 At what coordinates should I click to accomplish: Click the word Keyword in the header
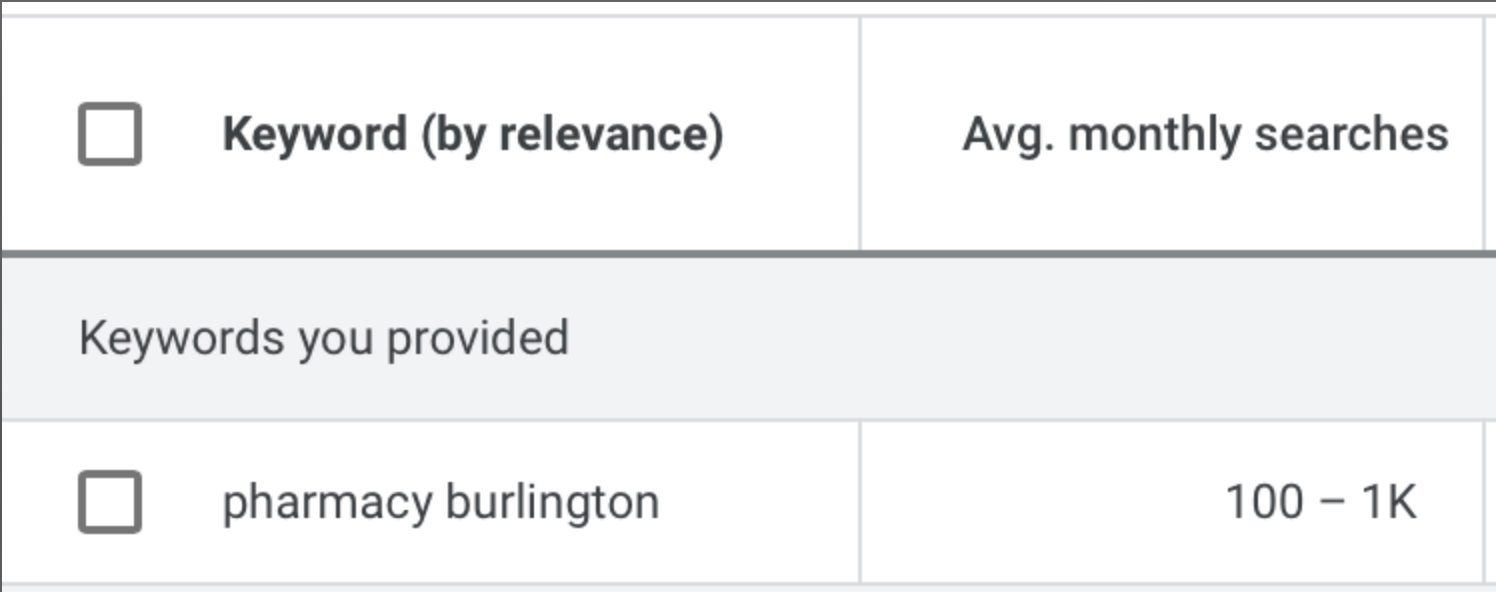click(x=314, y=134)
